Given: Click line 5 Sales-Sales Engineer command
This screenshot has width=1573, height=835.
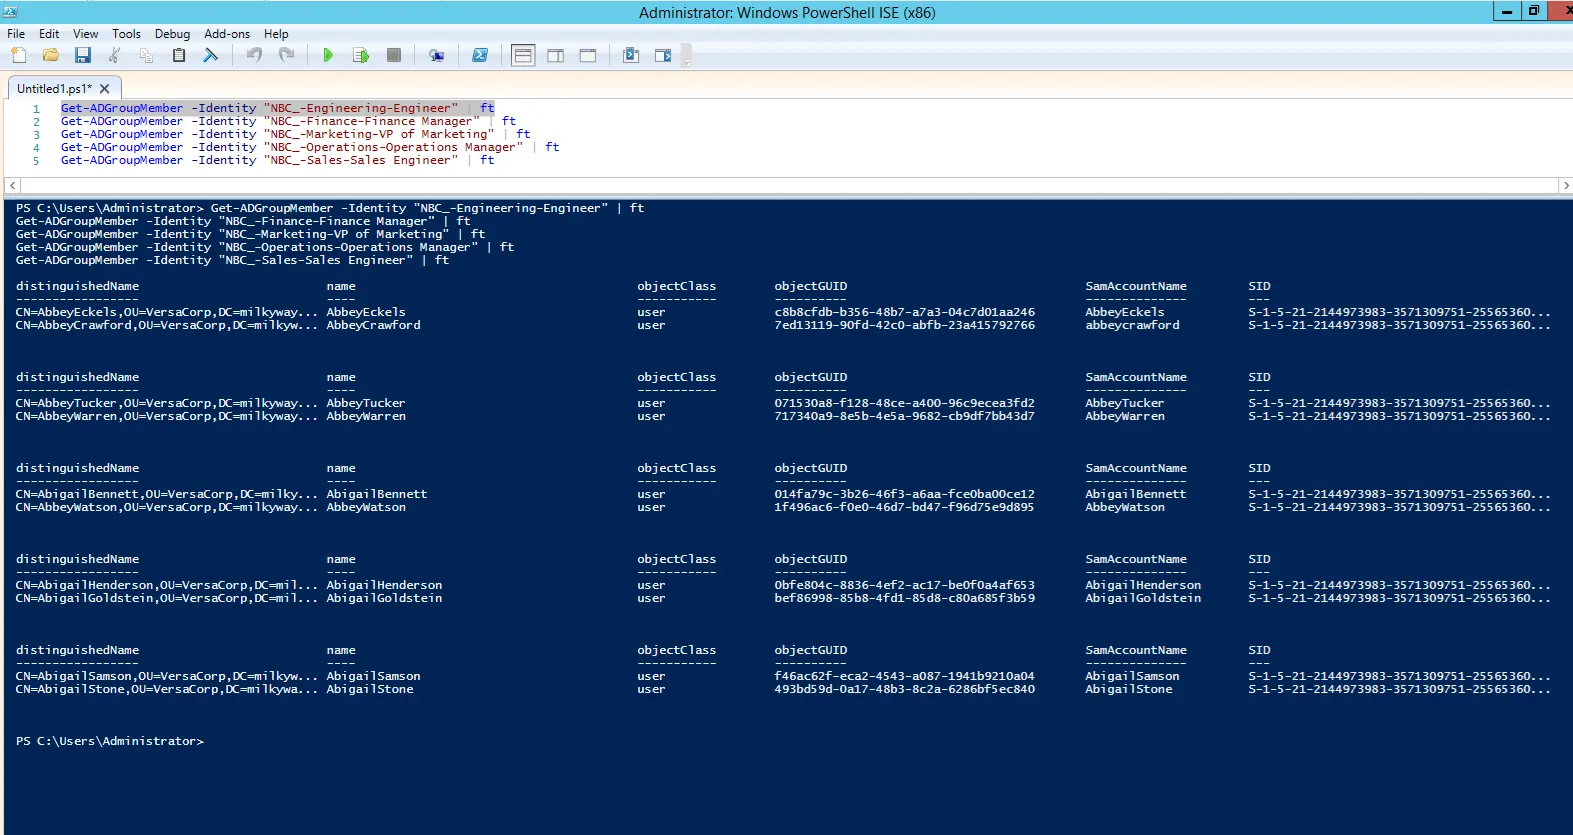Looking at the screenshot, I should tap(277, 160).
